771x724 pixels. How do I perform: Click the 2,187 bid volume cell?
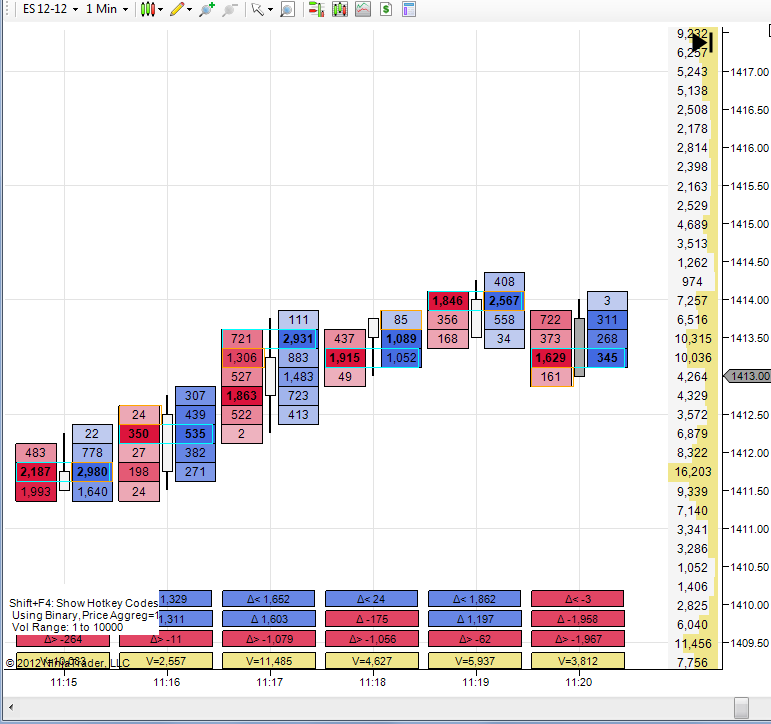pyautogui.click(x=36, y=472)
